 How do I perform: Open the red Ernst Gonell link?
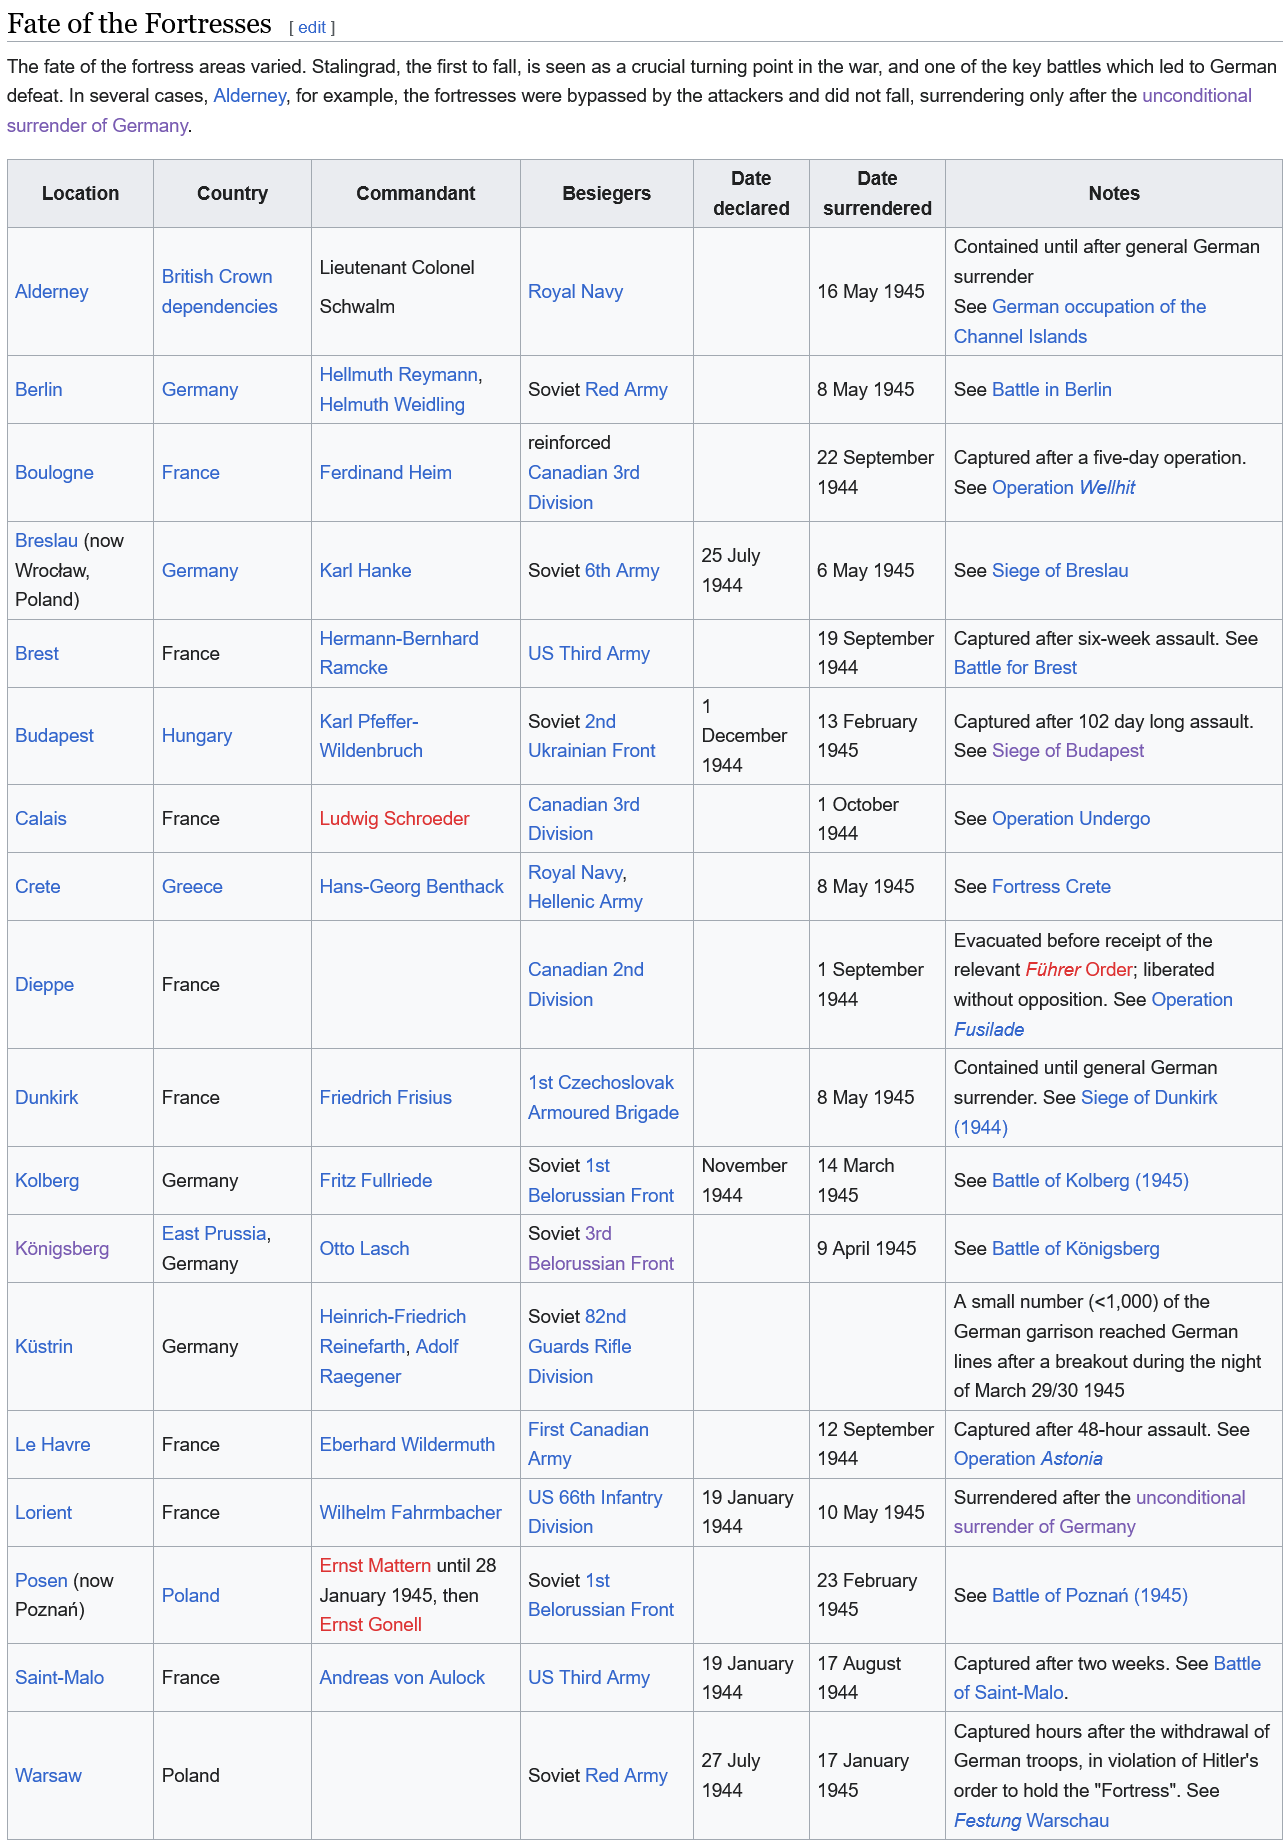pos(371,1625)
